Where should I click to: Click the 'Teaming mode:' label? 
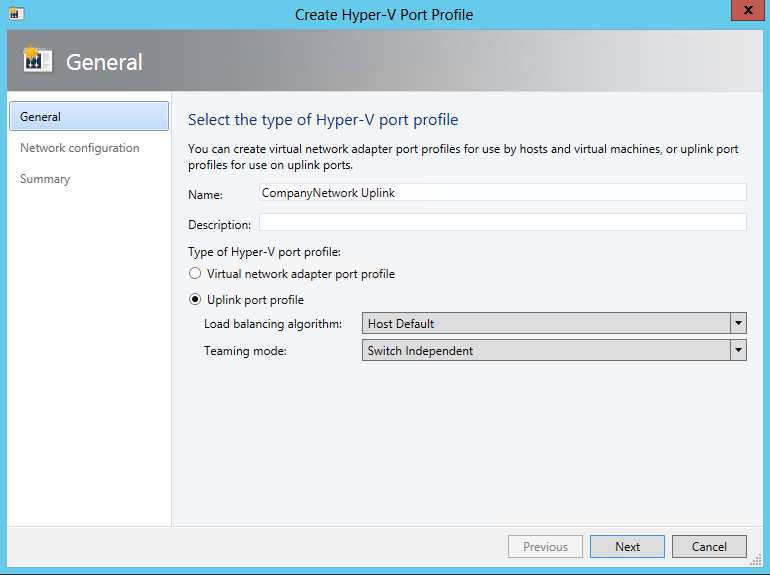[x=245, y=351]
